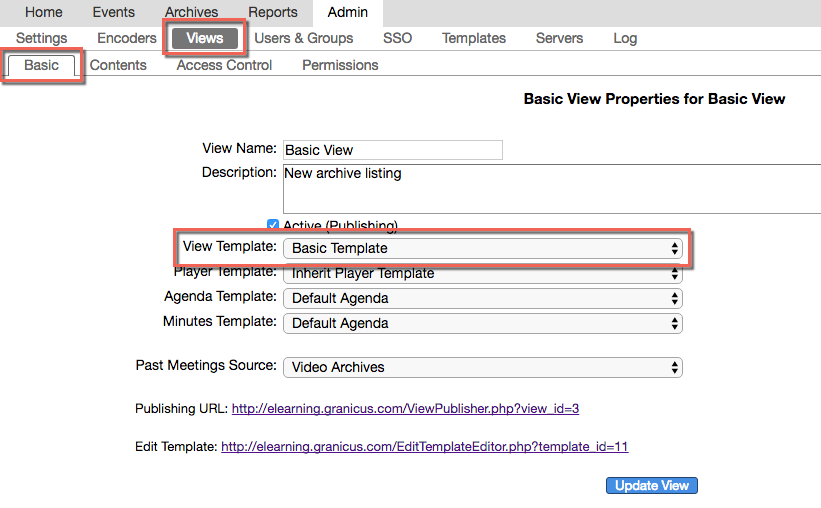Click the Update View button
Screen dimensions: 821x508
click(x=651, y=485)
